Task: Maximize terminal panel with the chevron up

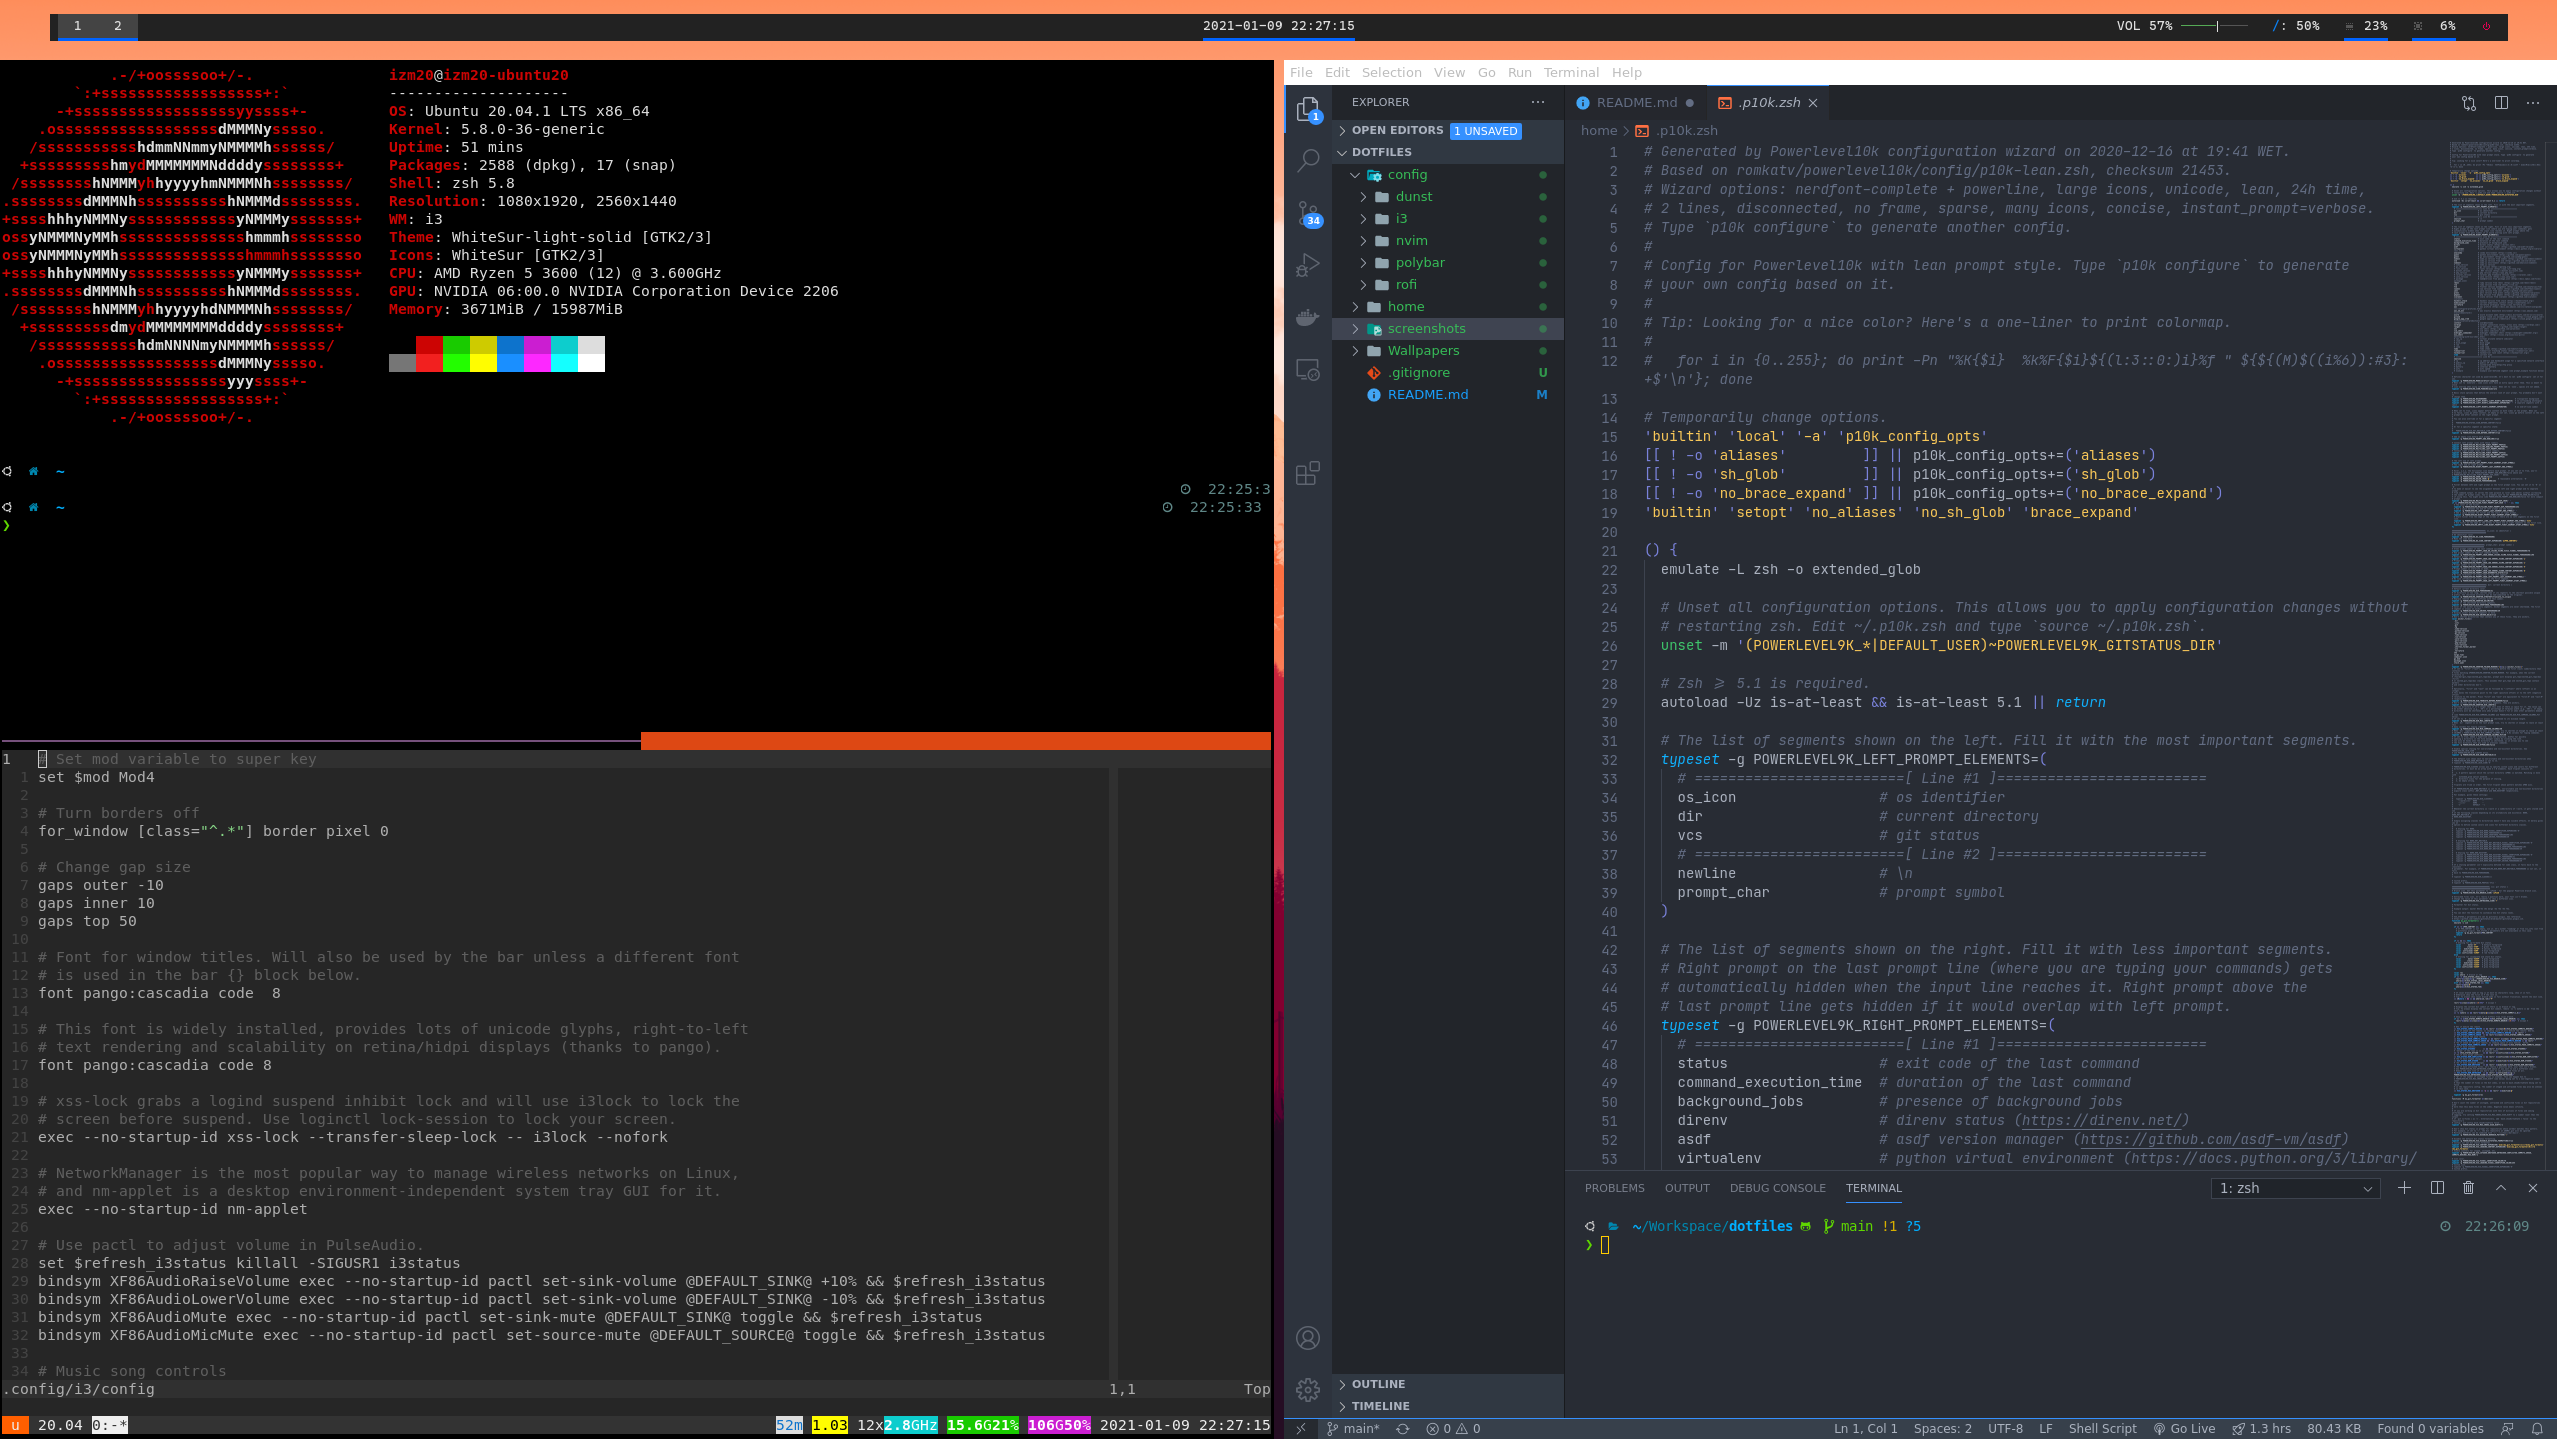Action: click(x=2501, y=1188)
